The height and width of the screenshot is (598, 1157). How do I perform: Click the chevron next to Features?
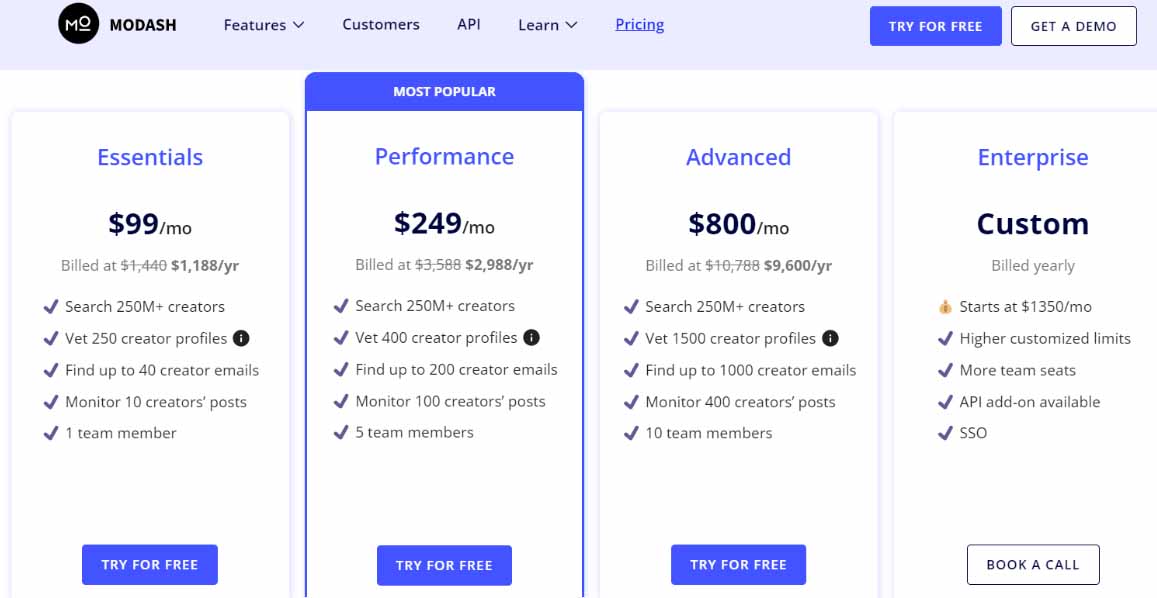point(297,25)
